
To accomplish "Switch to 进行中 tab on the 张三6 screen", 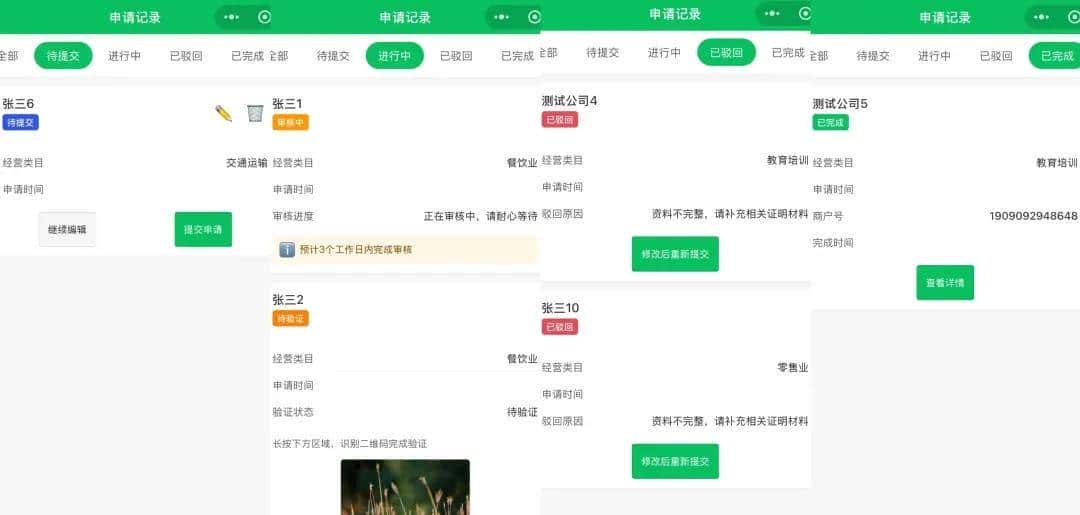I will point(125,56).
